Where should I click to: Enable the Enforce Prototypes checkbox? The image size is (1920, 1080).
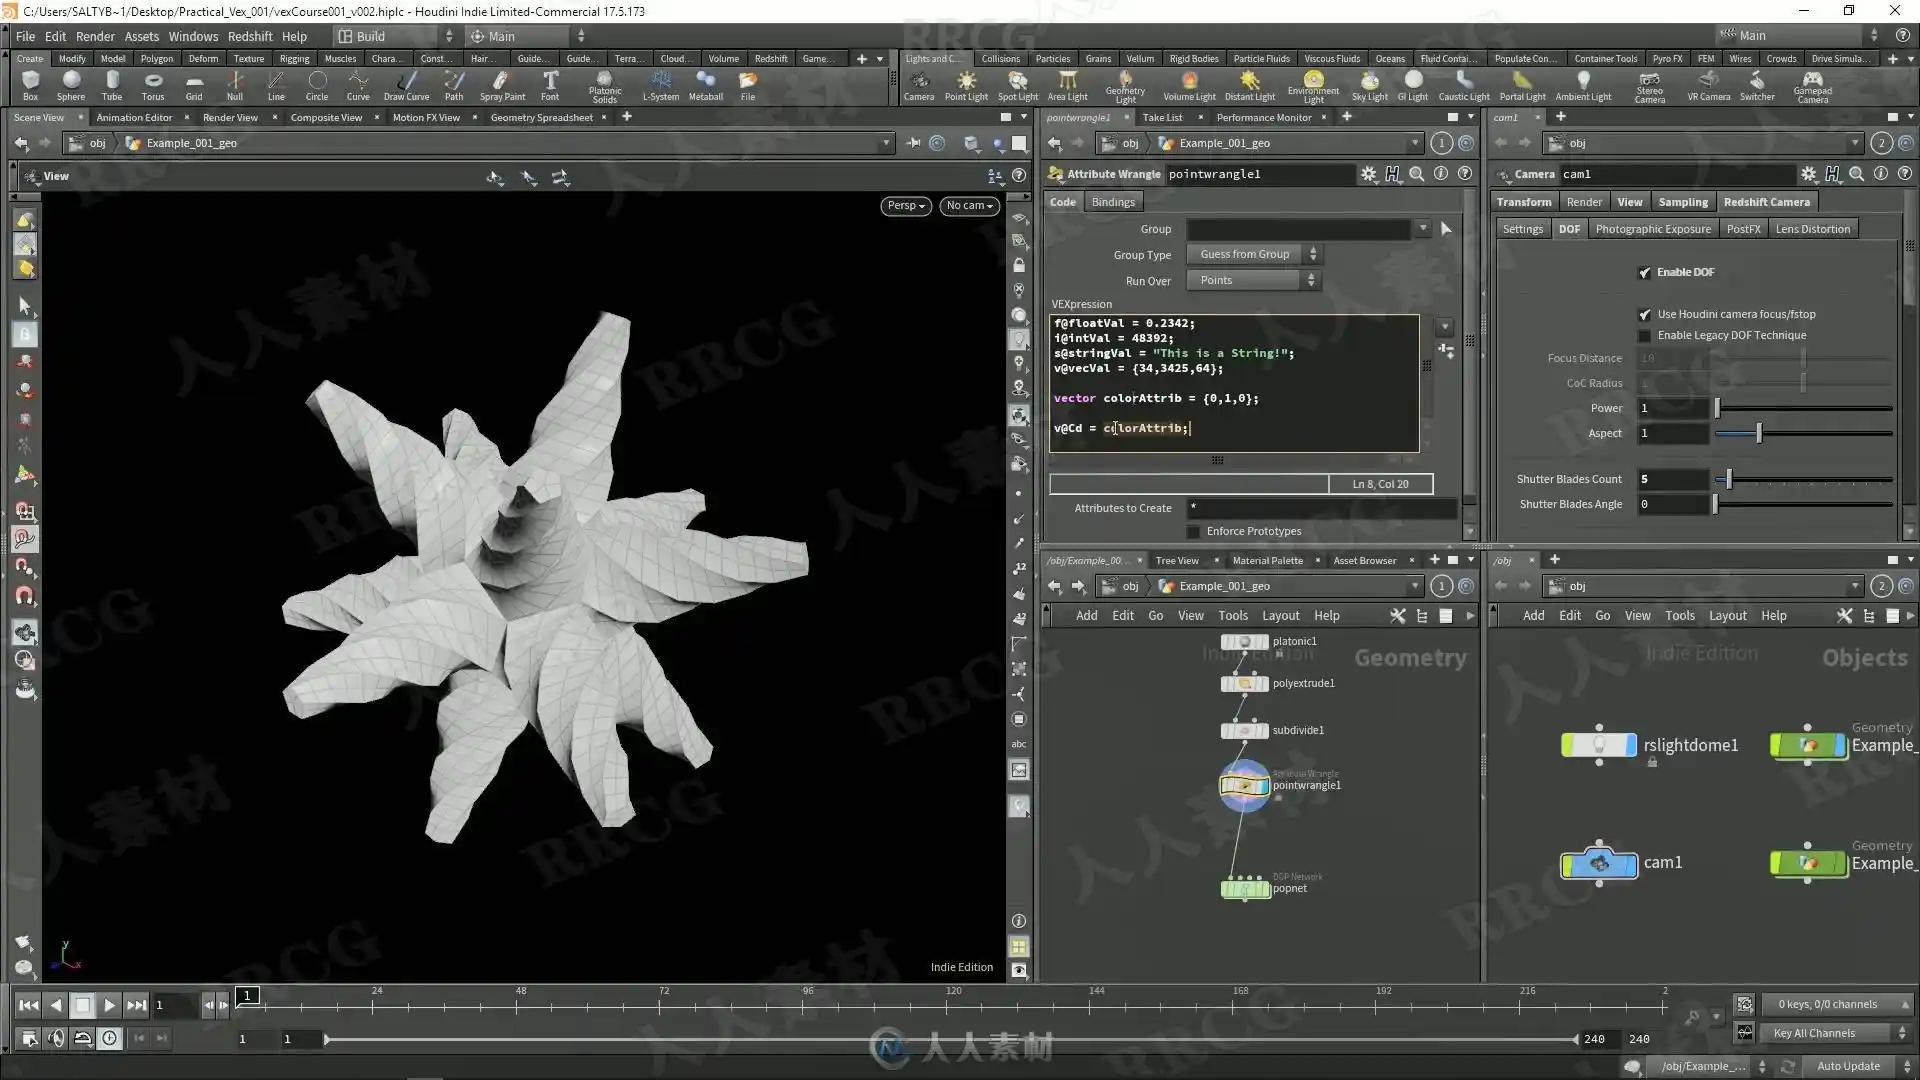coord(1193,531)
